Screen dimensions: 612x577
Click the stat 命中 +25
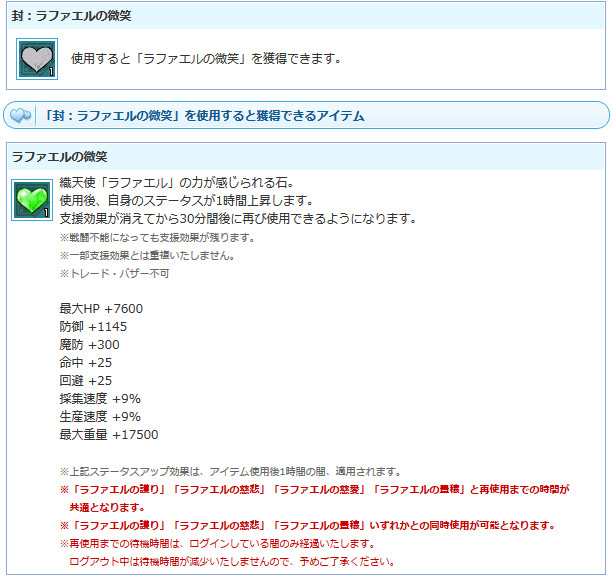coord(85,362)
